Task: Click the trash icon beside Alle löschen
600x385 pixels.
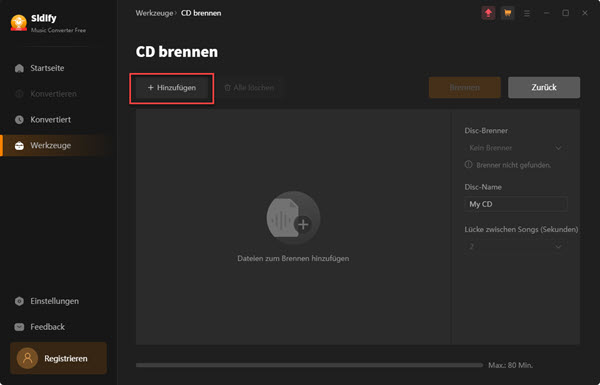Action: coord(227,88)
